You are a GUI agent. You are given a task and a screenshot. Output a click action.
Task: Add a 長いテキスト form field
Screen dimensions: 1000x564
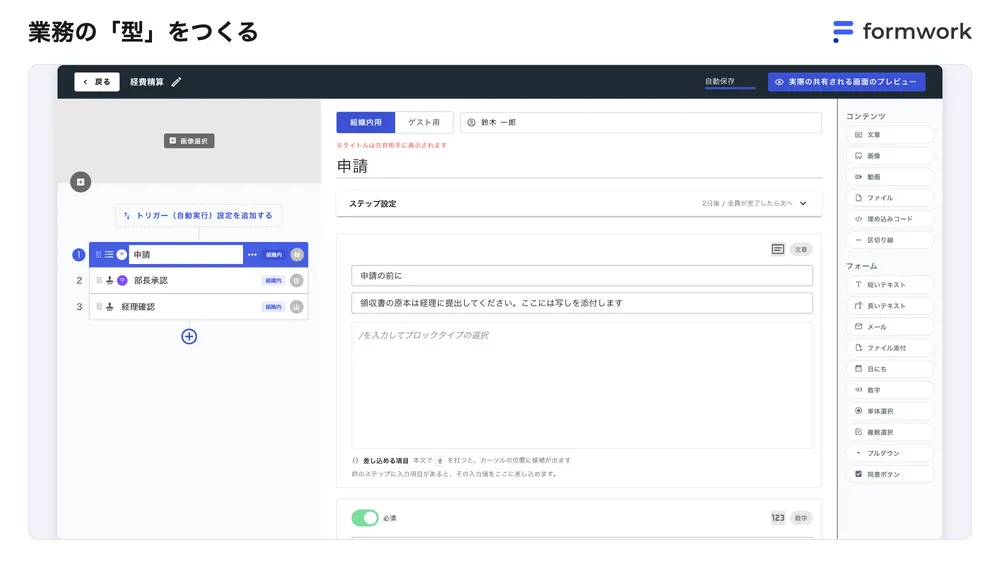[890, 306]
